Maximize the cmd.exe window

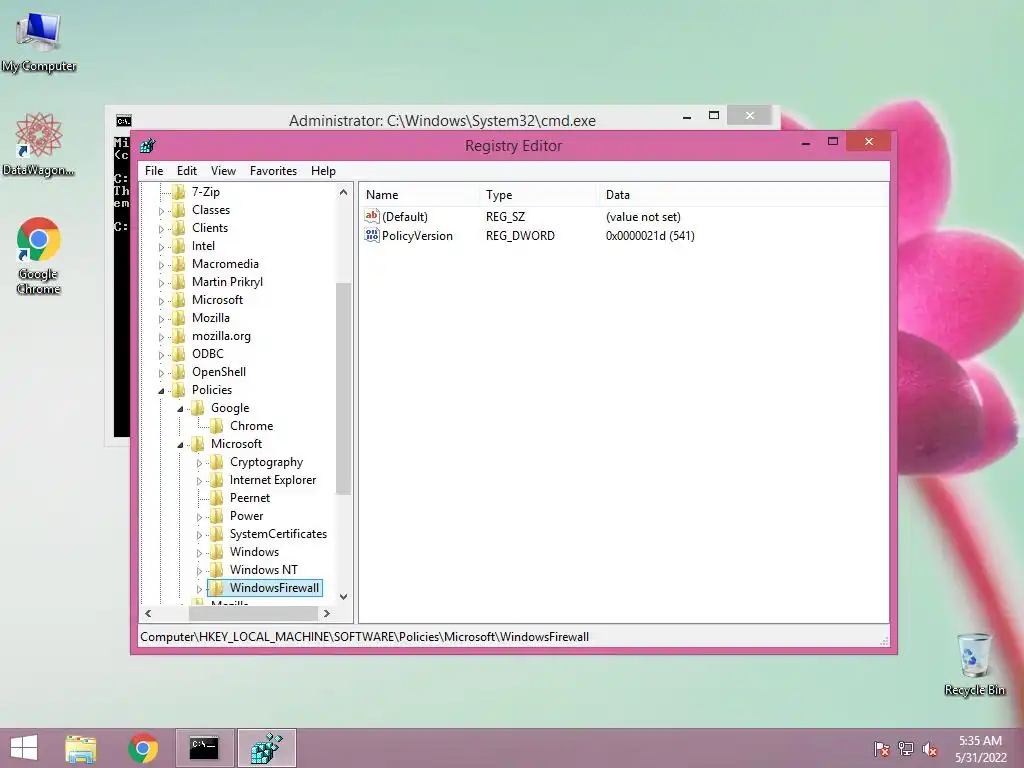pyautogui.click(x=714, y=116)
